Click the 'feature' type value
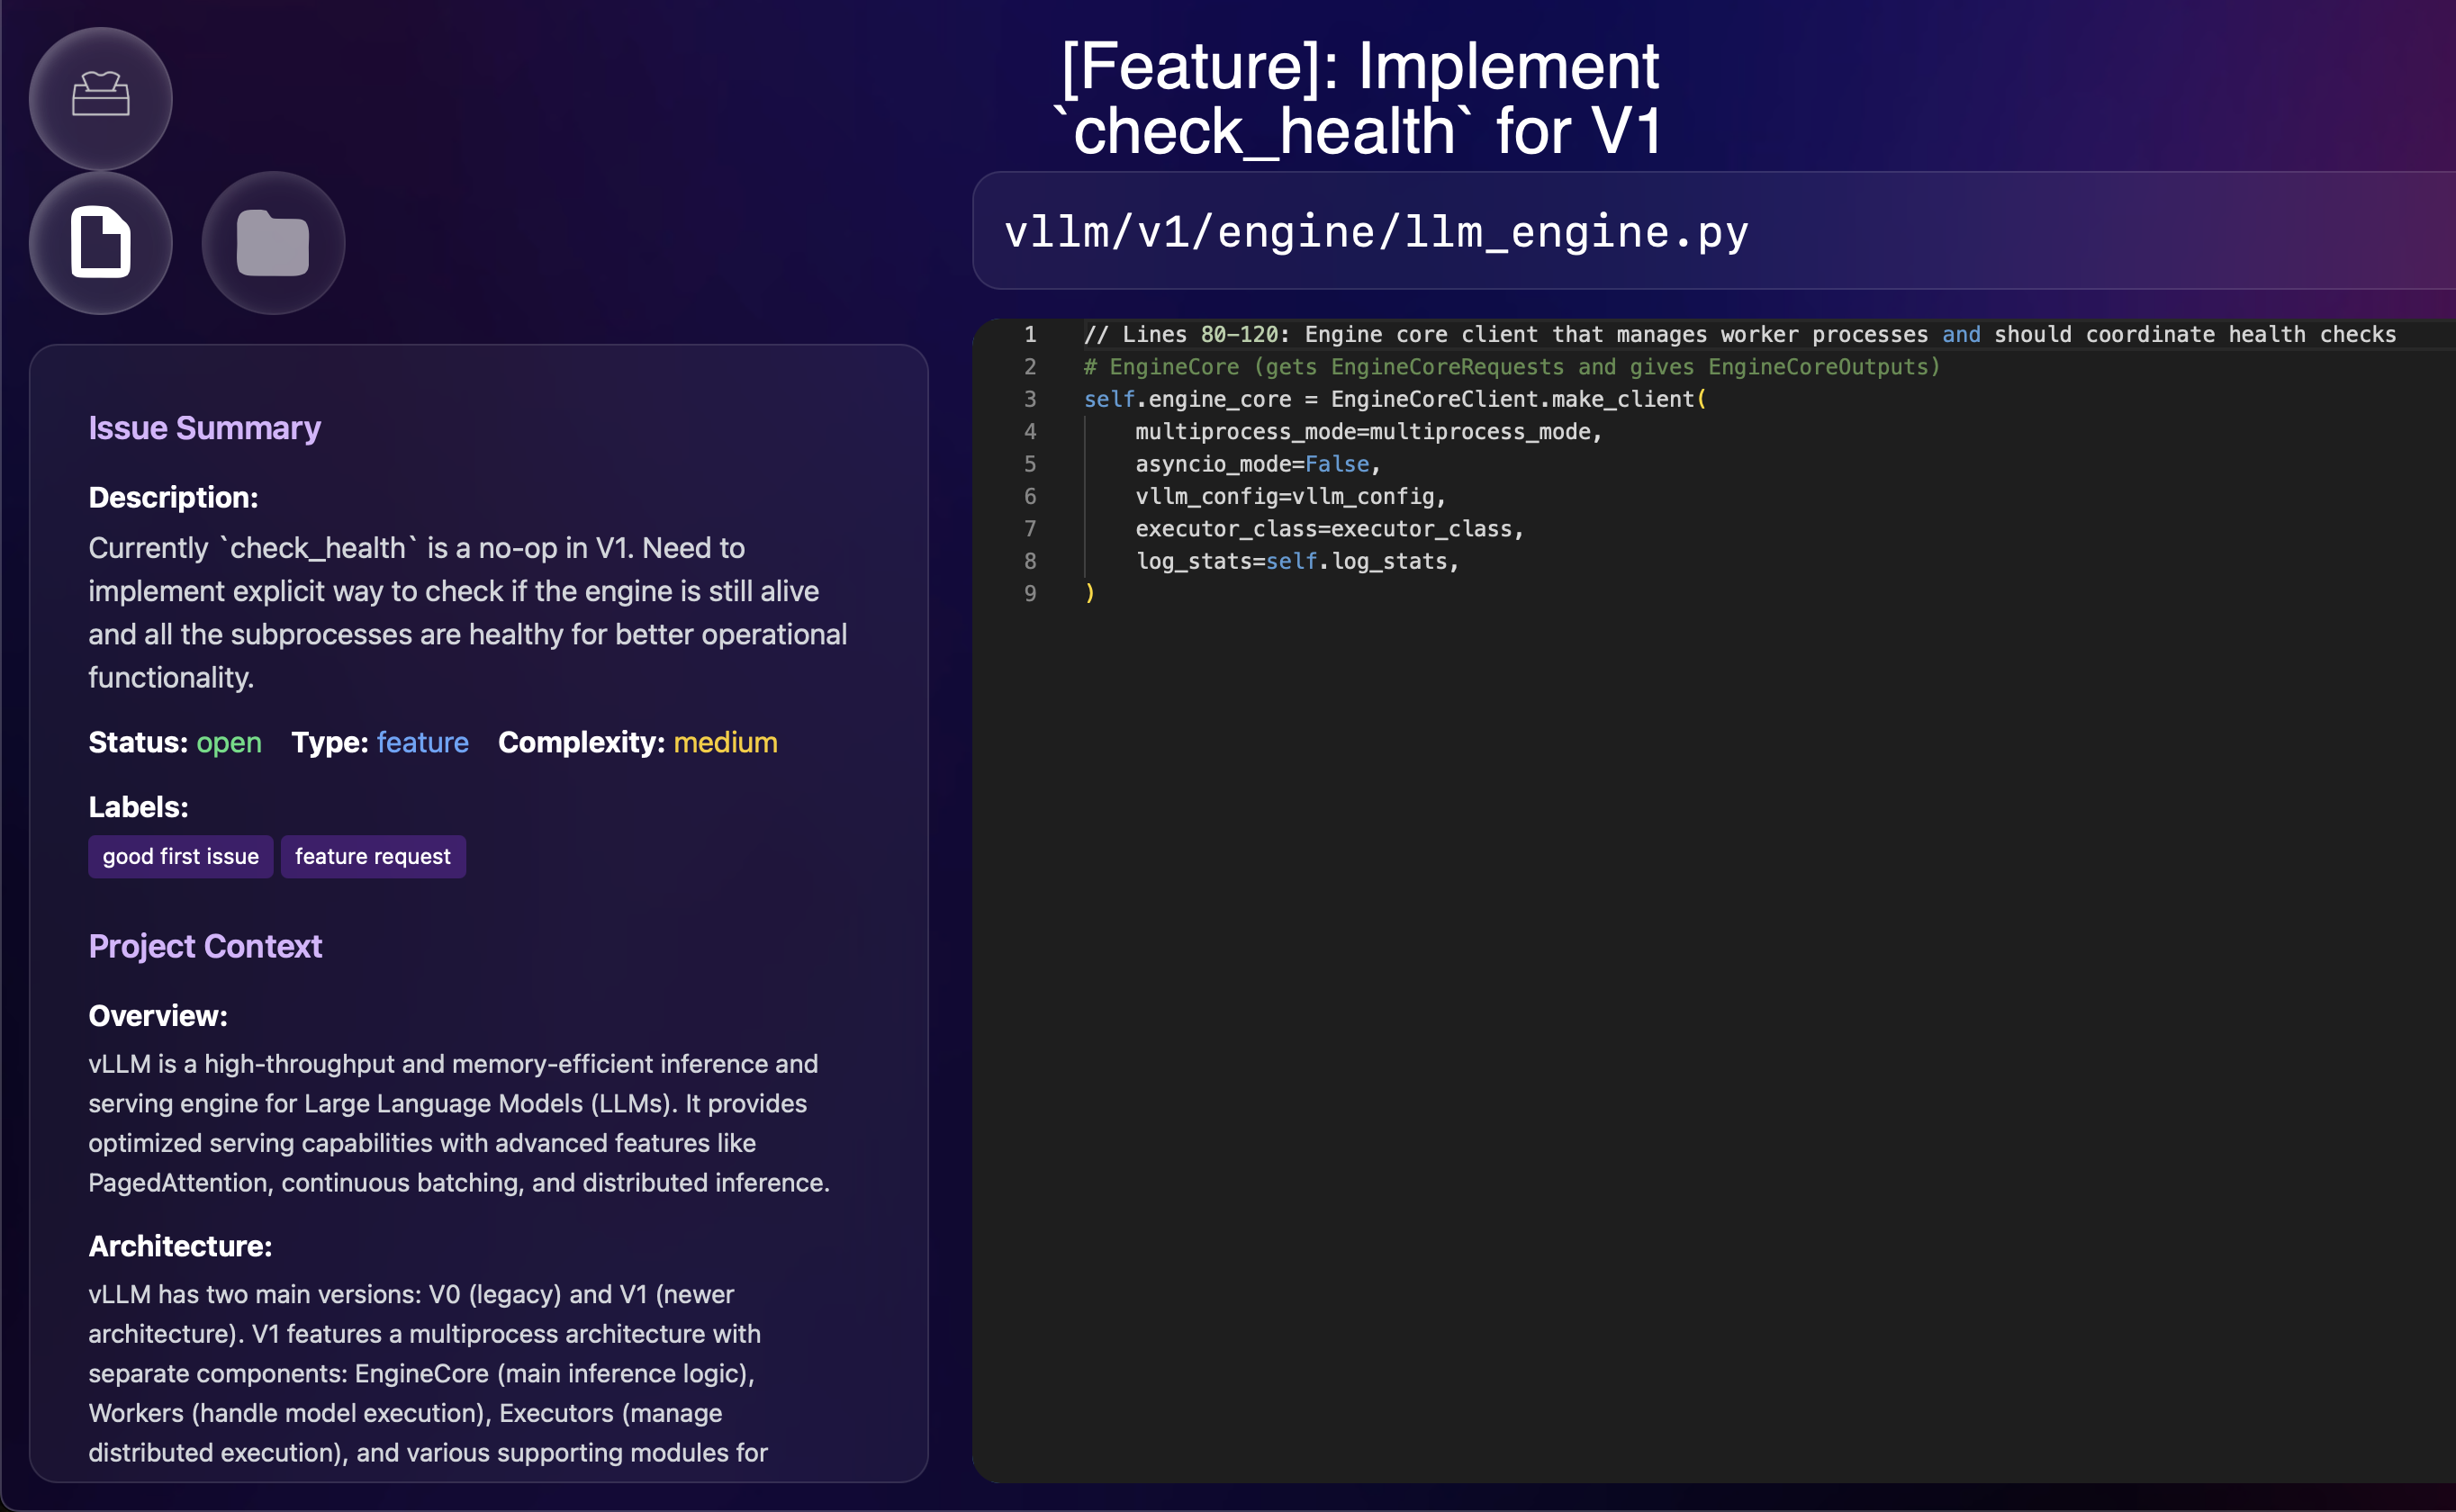 [x=422, y=742]
